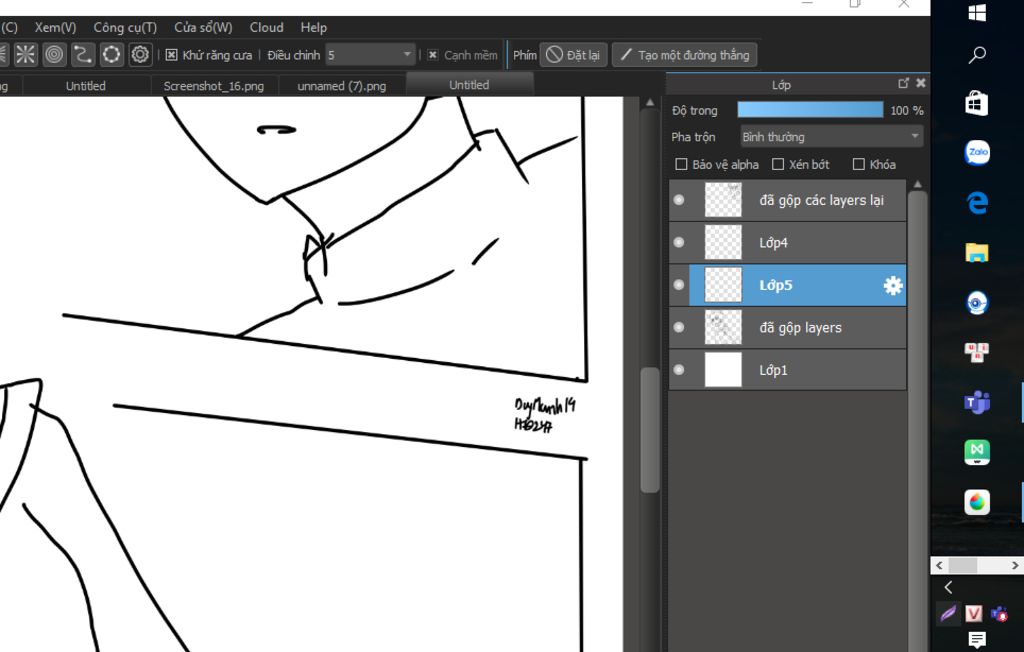This screenshot has width=1024, height=652.
Task: Show hidden system tray icons
Action: tap(948, 587)
